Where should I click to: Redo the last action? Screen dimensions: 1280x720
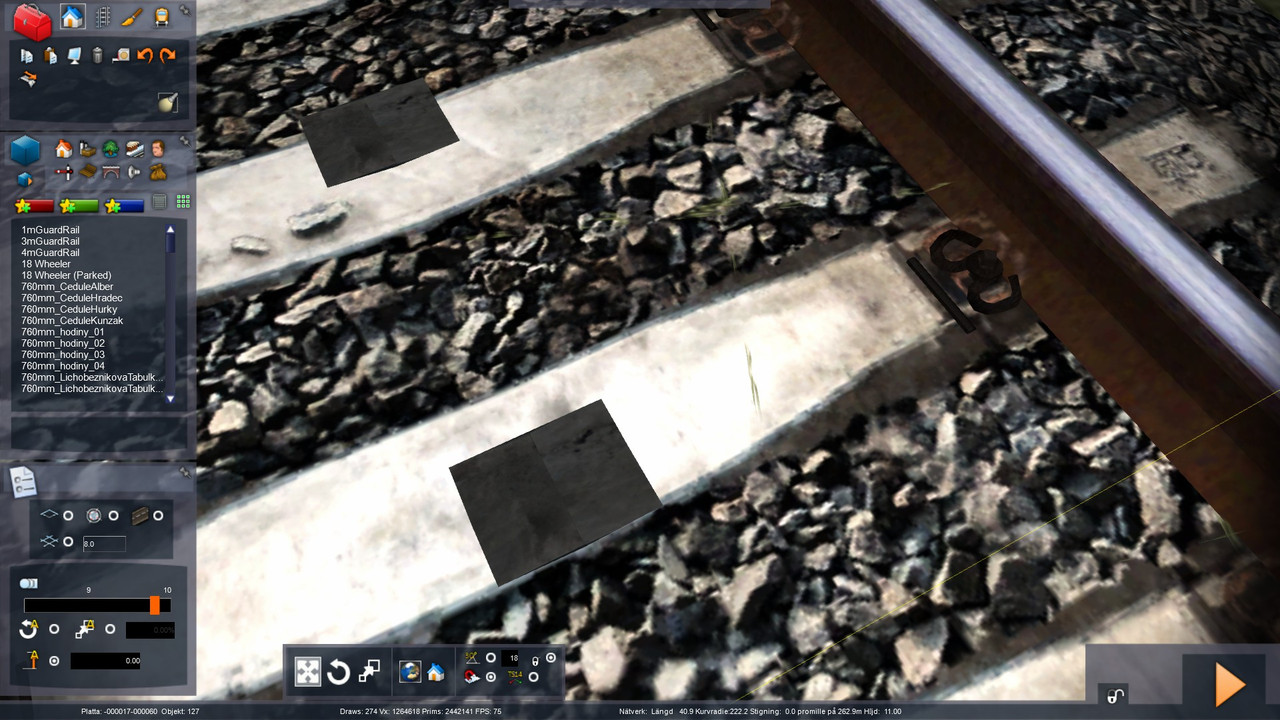(167, 55)
